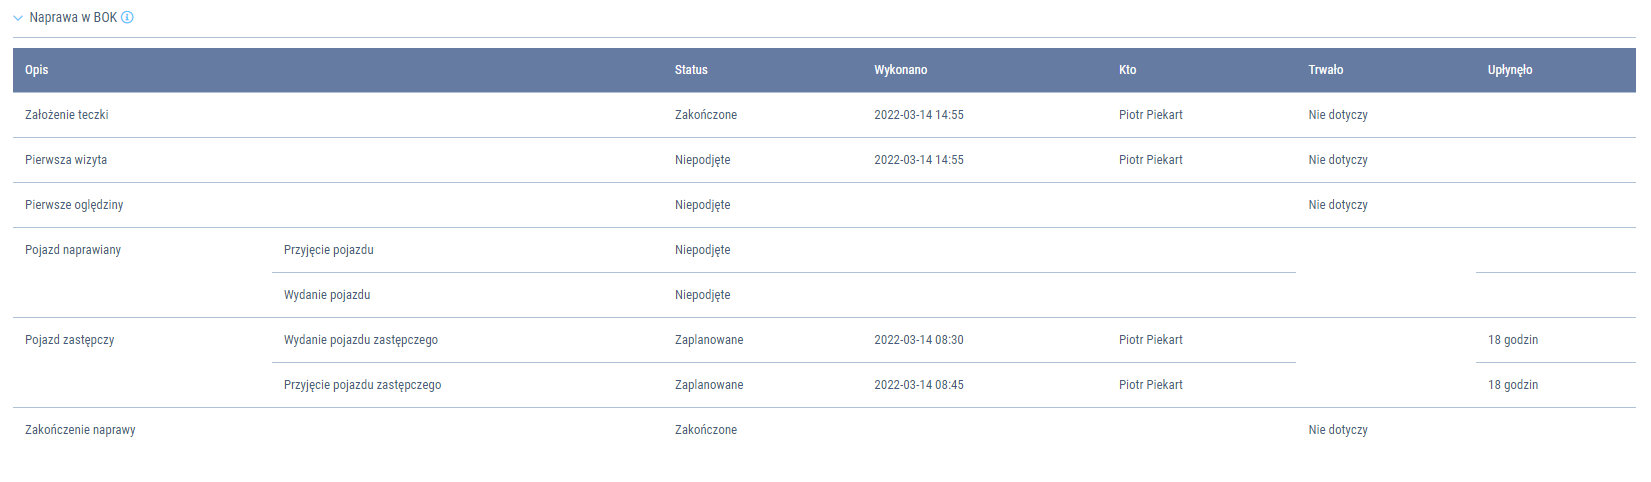Click the info icon beside Naprawa w BOK
The image size is (1651, 482).
(127, 17)
